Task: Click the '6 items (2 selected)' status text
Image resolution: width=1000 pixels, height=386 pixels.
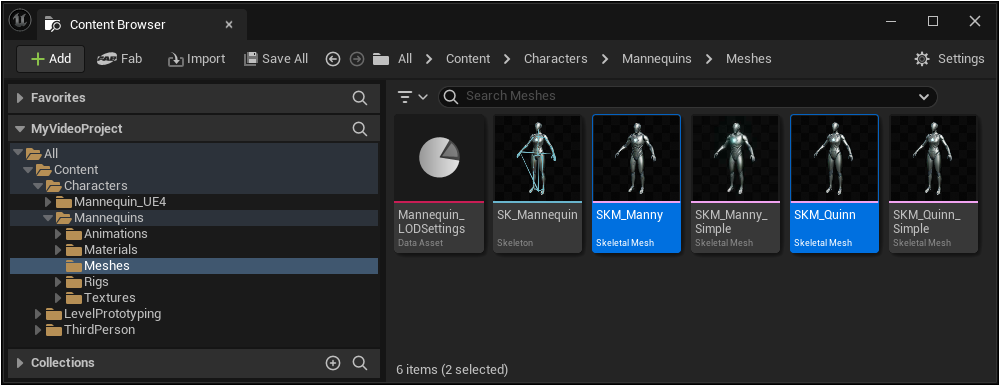Action: coord(452,369)
